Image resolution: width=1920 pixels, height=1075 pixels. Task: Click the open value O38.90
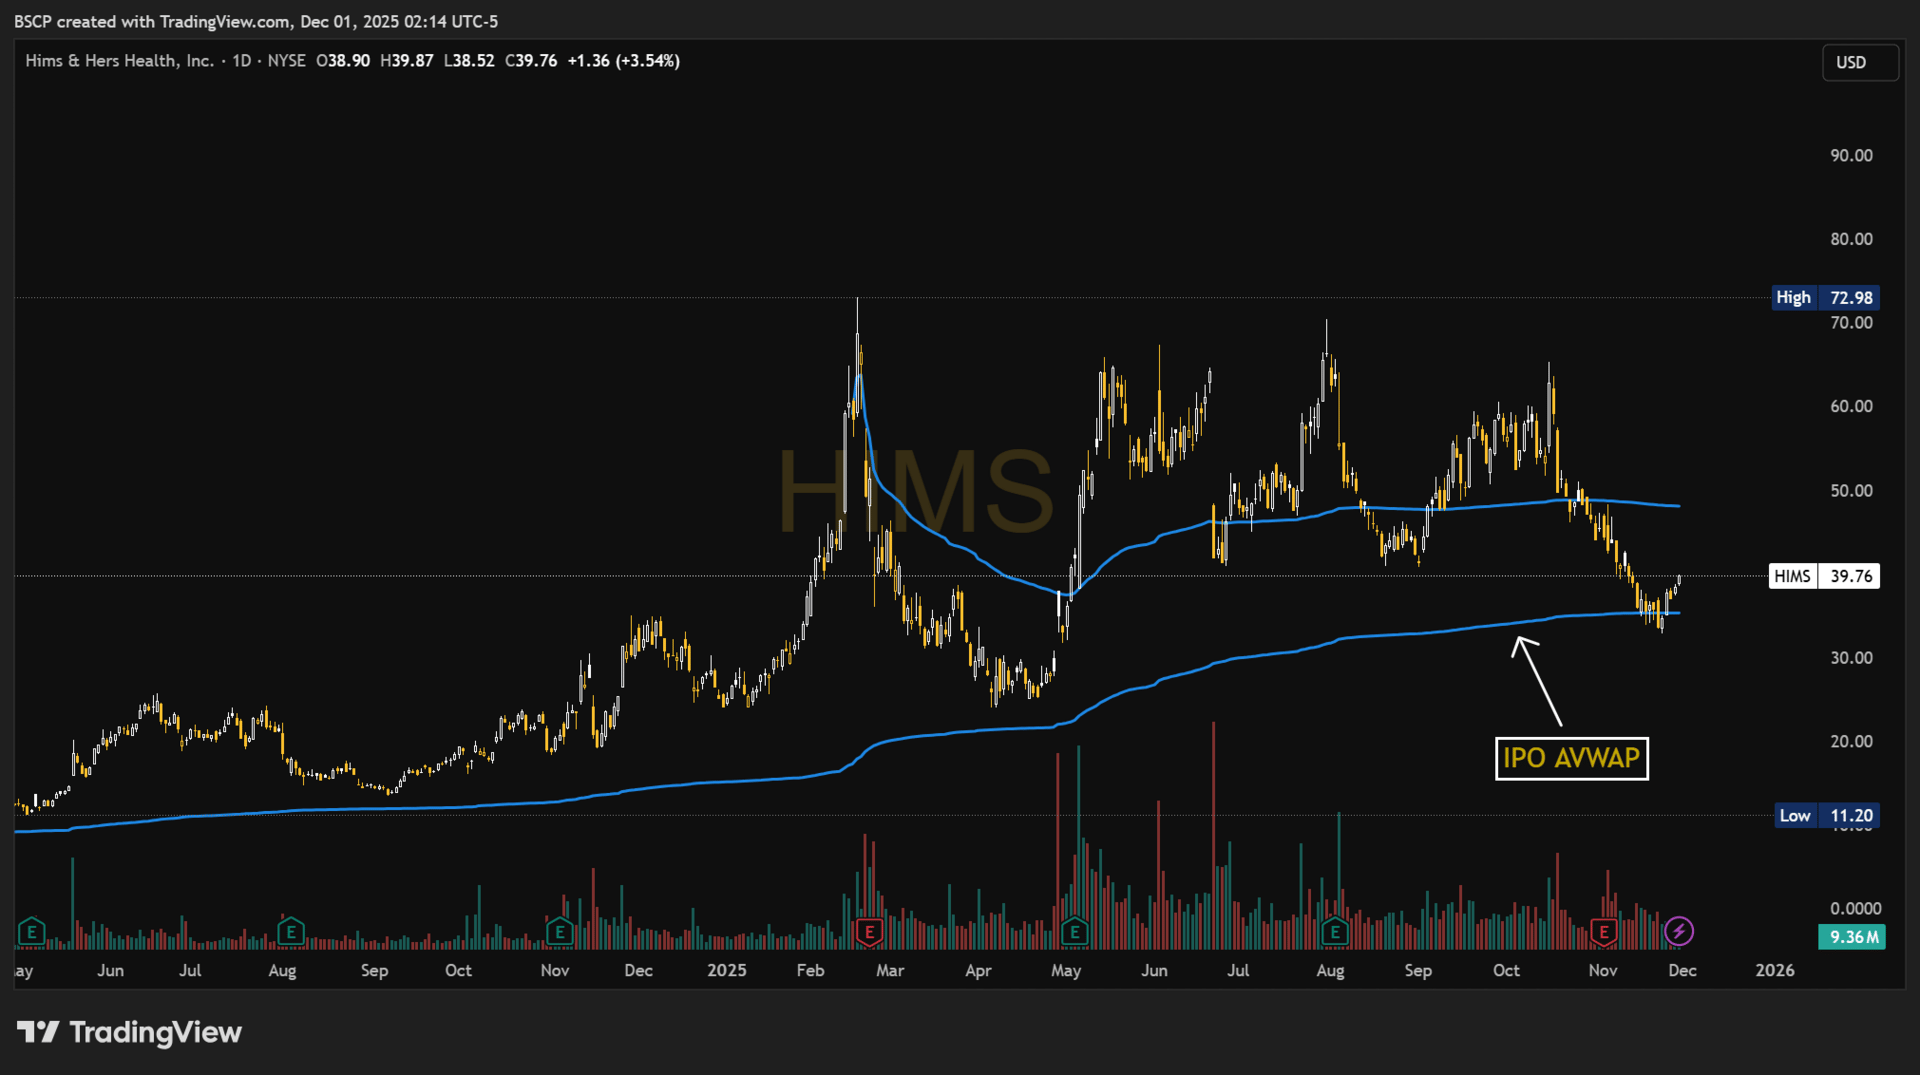[x=343, y=61]
